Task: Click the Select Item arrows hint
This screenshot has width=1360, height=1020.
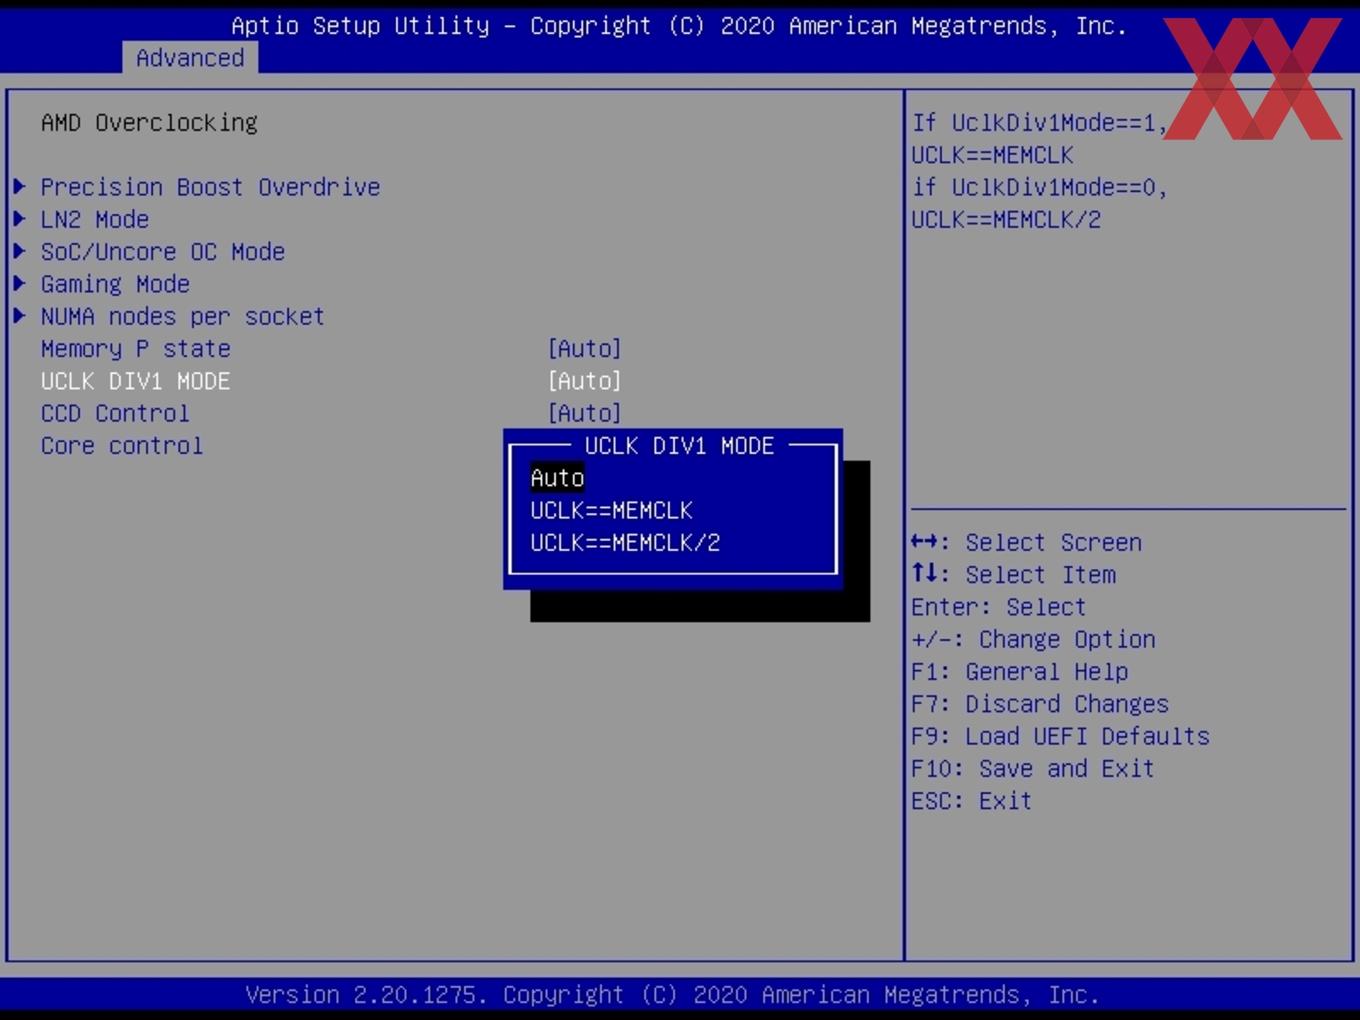Action: pyautogui.click(x=1013, y=575)
